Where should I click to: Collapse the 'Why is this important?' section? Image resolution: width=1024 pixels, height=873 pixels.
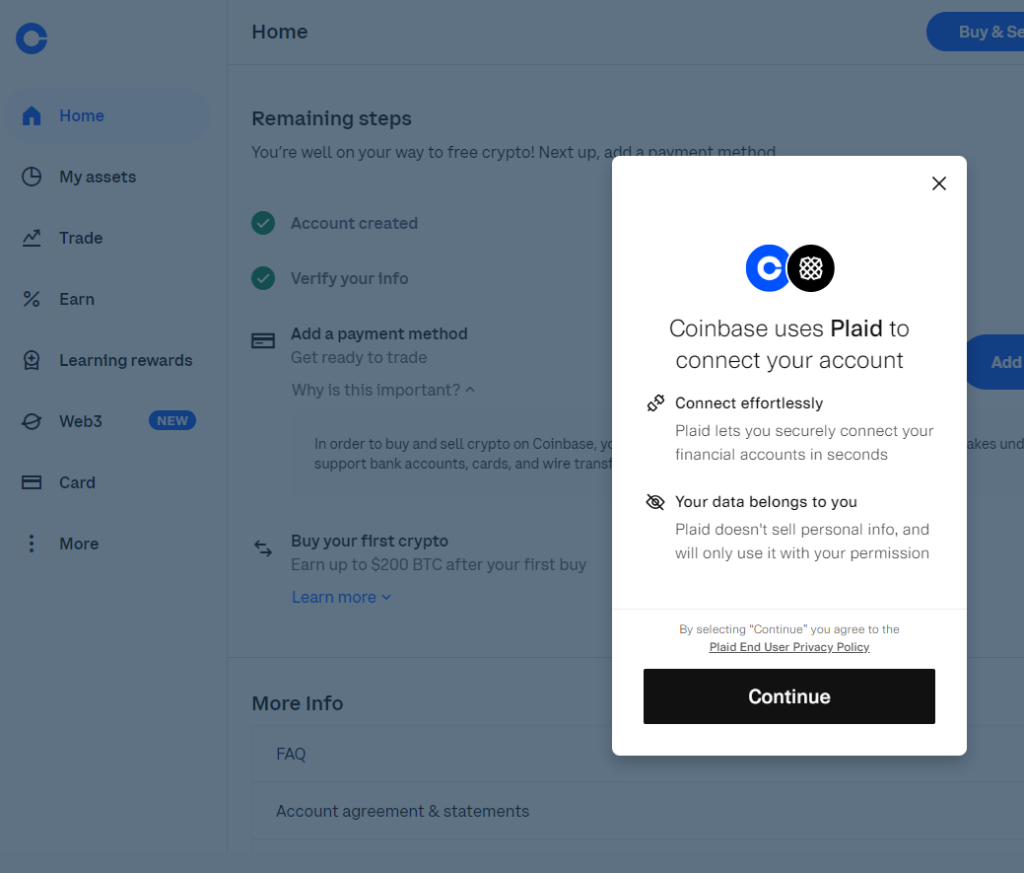pos(383,390)
